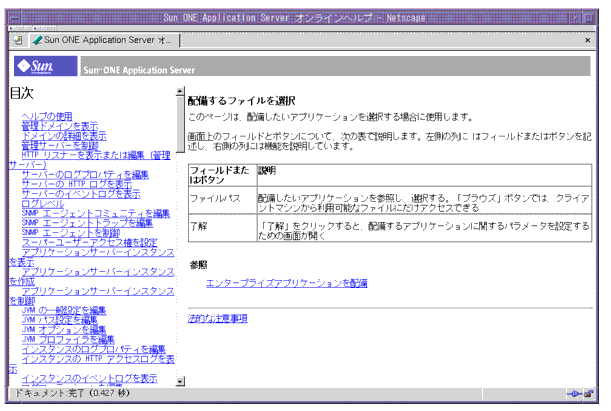
Task: Click the scroll up arrow of contents pane
Action: [180, 92]
